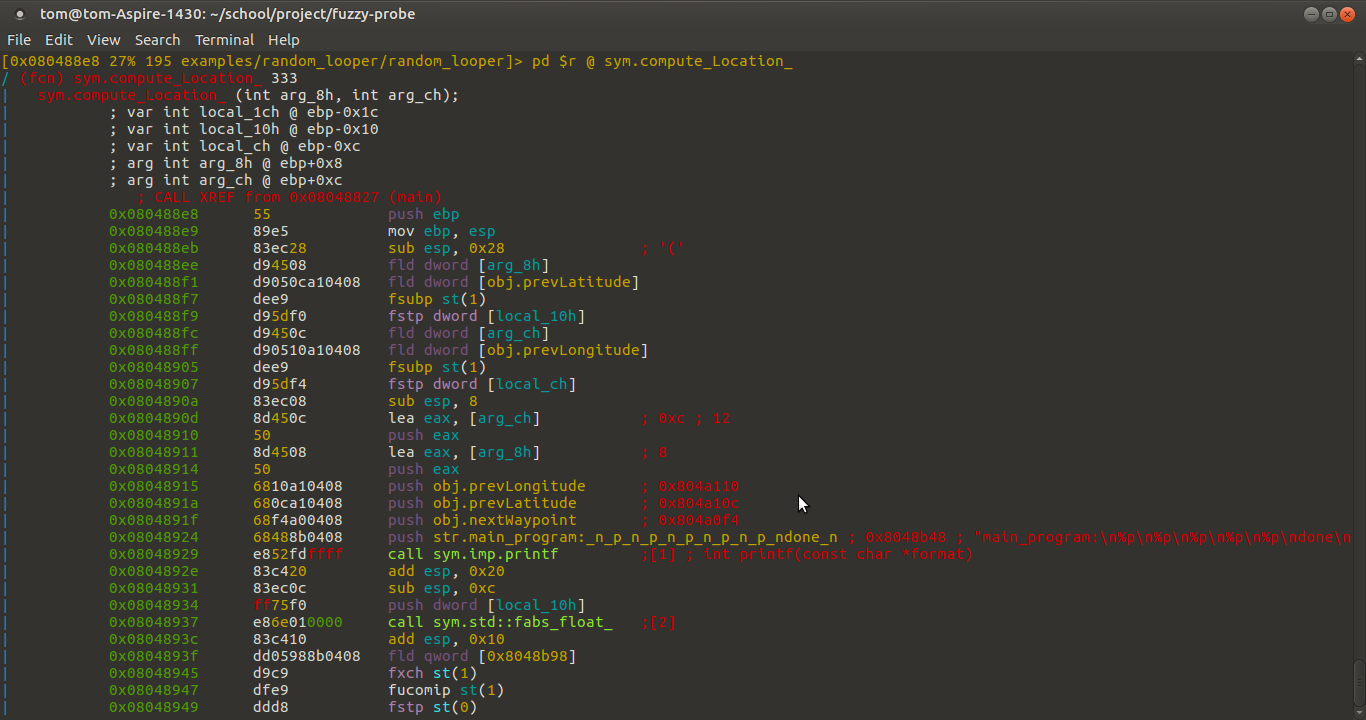Click opcode bytes 'e86e010000'

pyautogui.click(x=298, y=622)
